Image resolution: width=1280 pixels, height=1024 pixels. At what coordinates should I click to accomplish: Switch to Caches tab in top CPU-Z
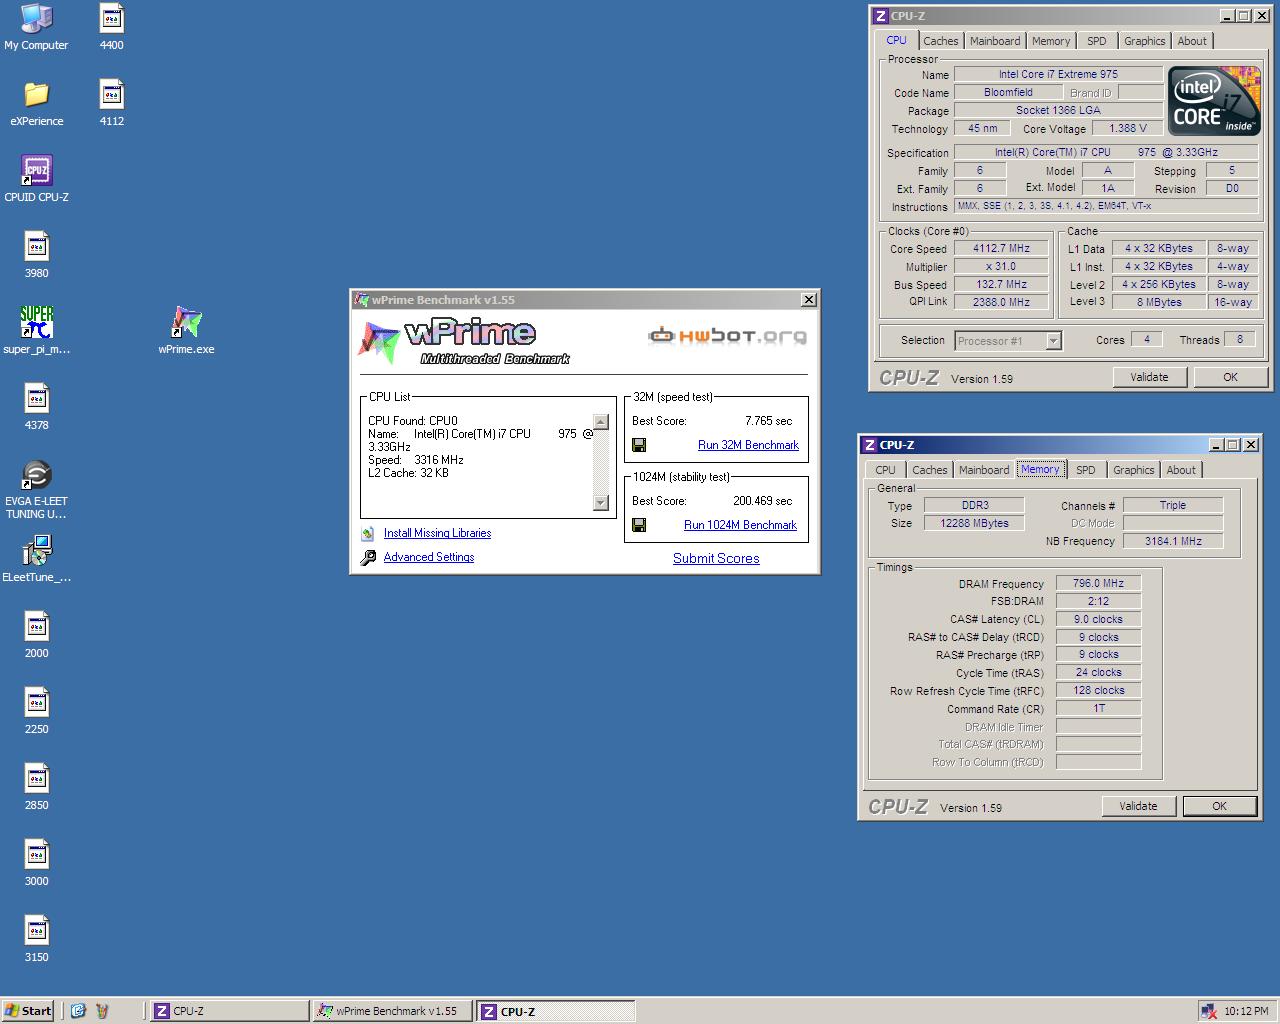point(940,41)
